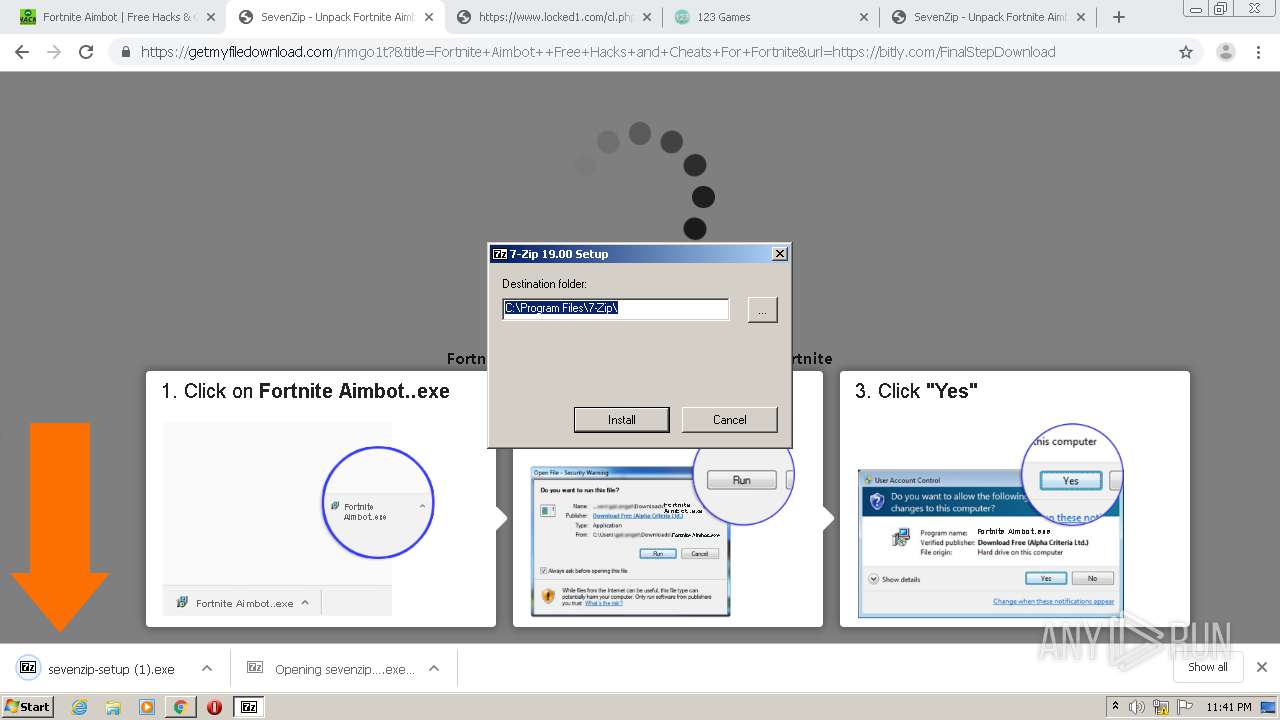Viewport: 1280px width, 720px height.
Task: Close the locked1.com tab
Action: pos(646,17)
